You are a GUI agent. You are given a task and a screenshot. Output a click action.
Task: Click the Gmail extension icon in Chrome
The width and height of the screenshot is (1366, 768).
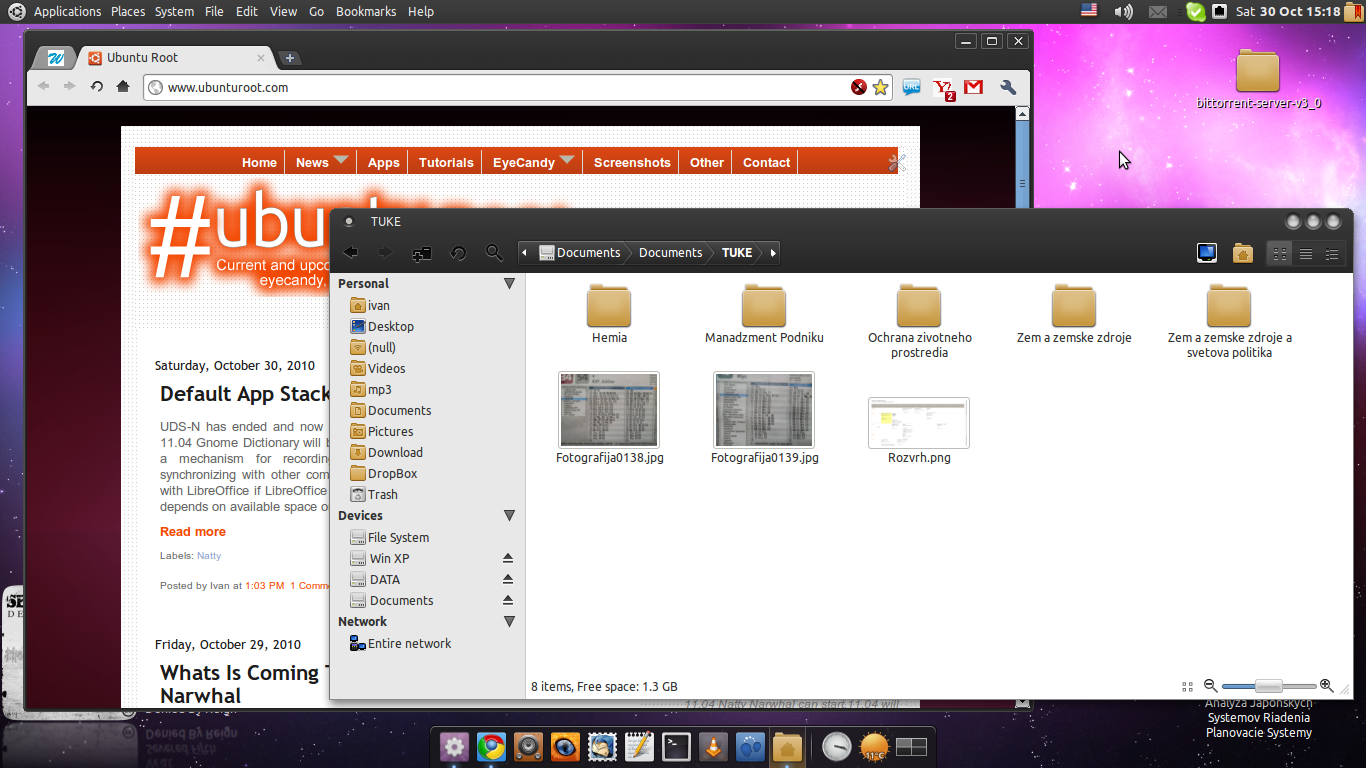pos(973,87)
